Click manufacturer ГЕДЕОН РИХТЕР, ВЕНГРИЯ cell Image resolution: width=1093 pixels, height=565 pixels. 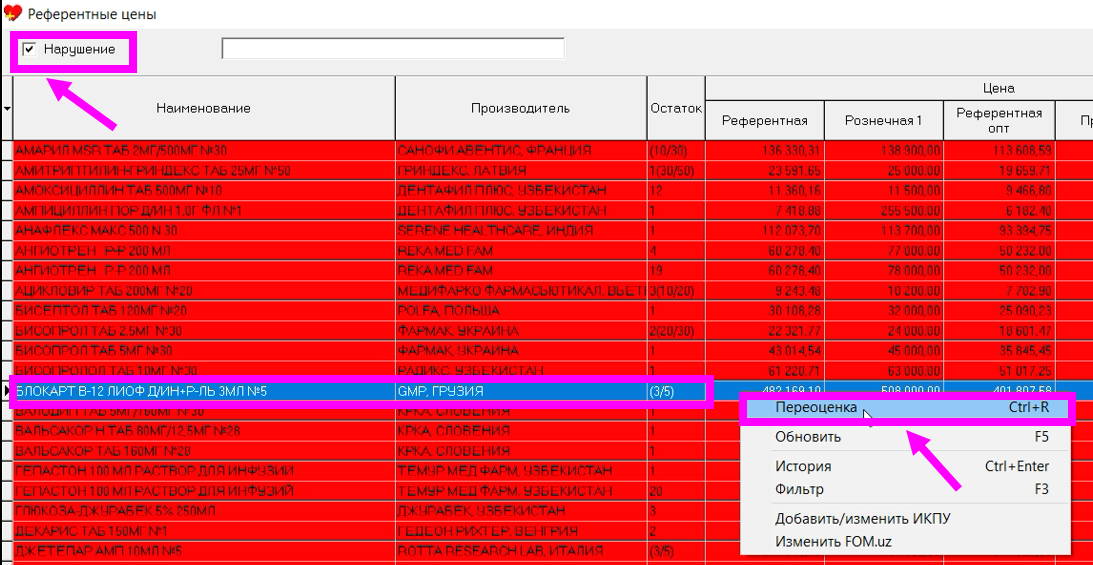521,532
